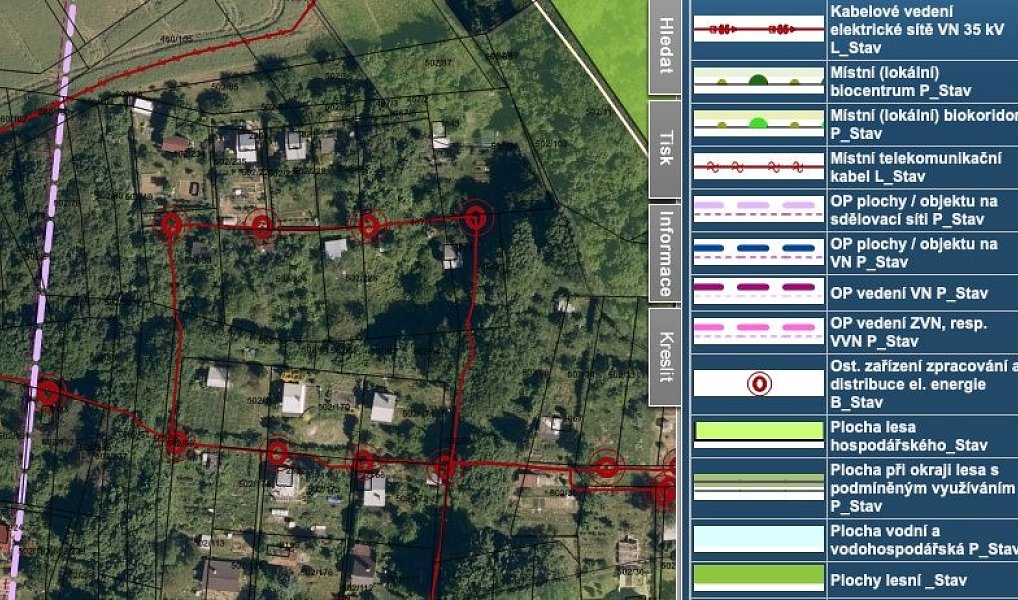Viewport: 1018px width, 600px height.
Task: Select the Místní telekomunikační kabel legend symbol
Action: pos(759,167)
